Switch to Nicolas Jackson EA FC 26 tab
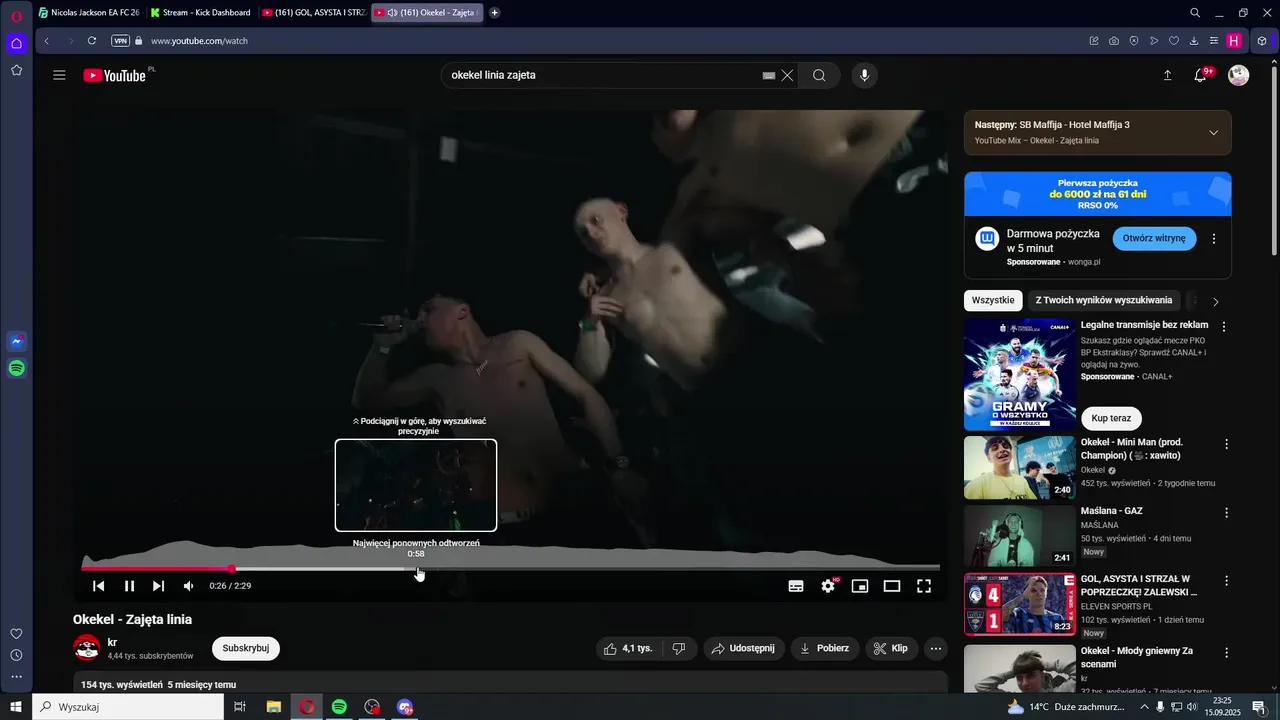The height and width of the screenshot is (720, 1280). 88,13
